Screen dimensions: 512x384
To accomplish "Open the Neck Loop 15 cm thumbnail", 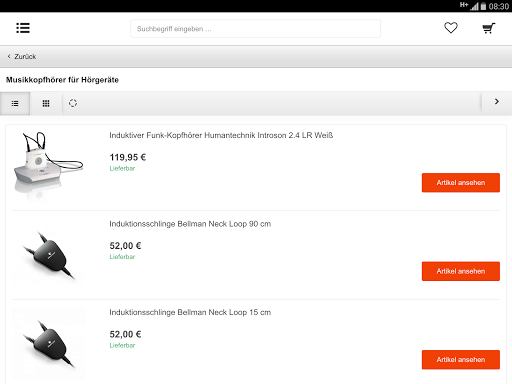I will [x=48, y=343].
